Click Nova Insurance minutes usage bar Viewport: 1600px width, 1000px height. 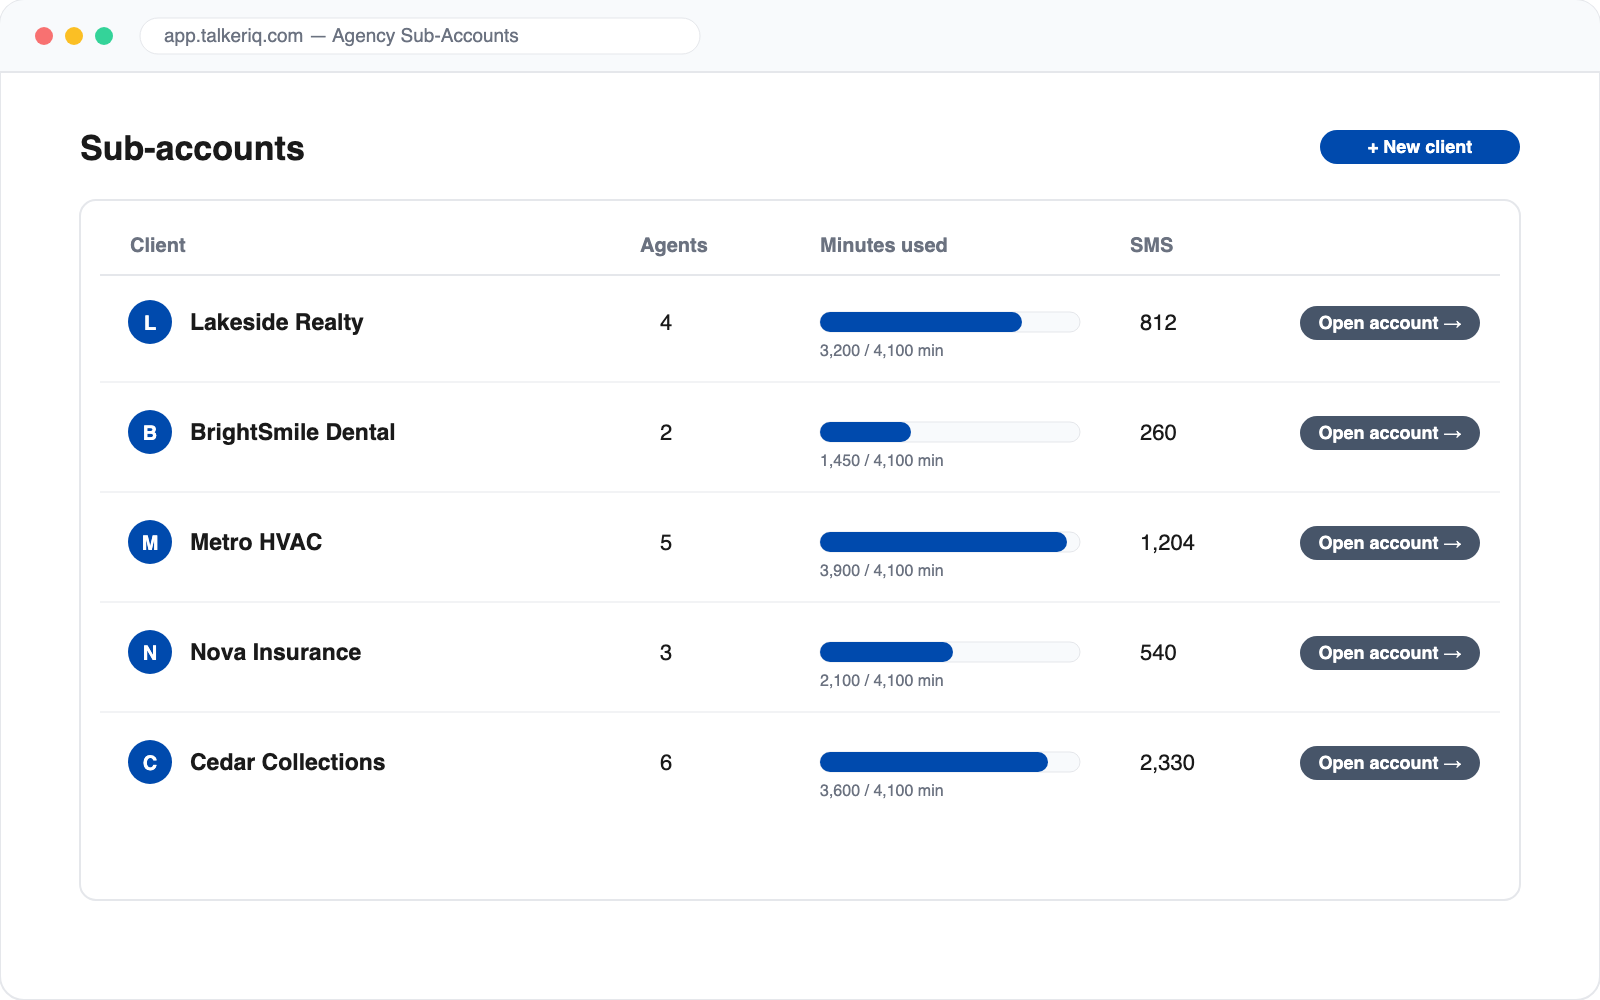tap(950, 652)
